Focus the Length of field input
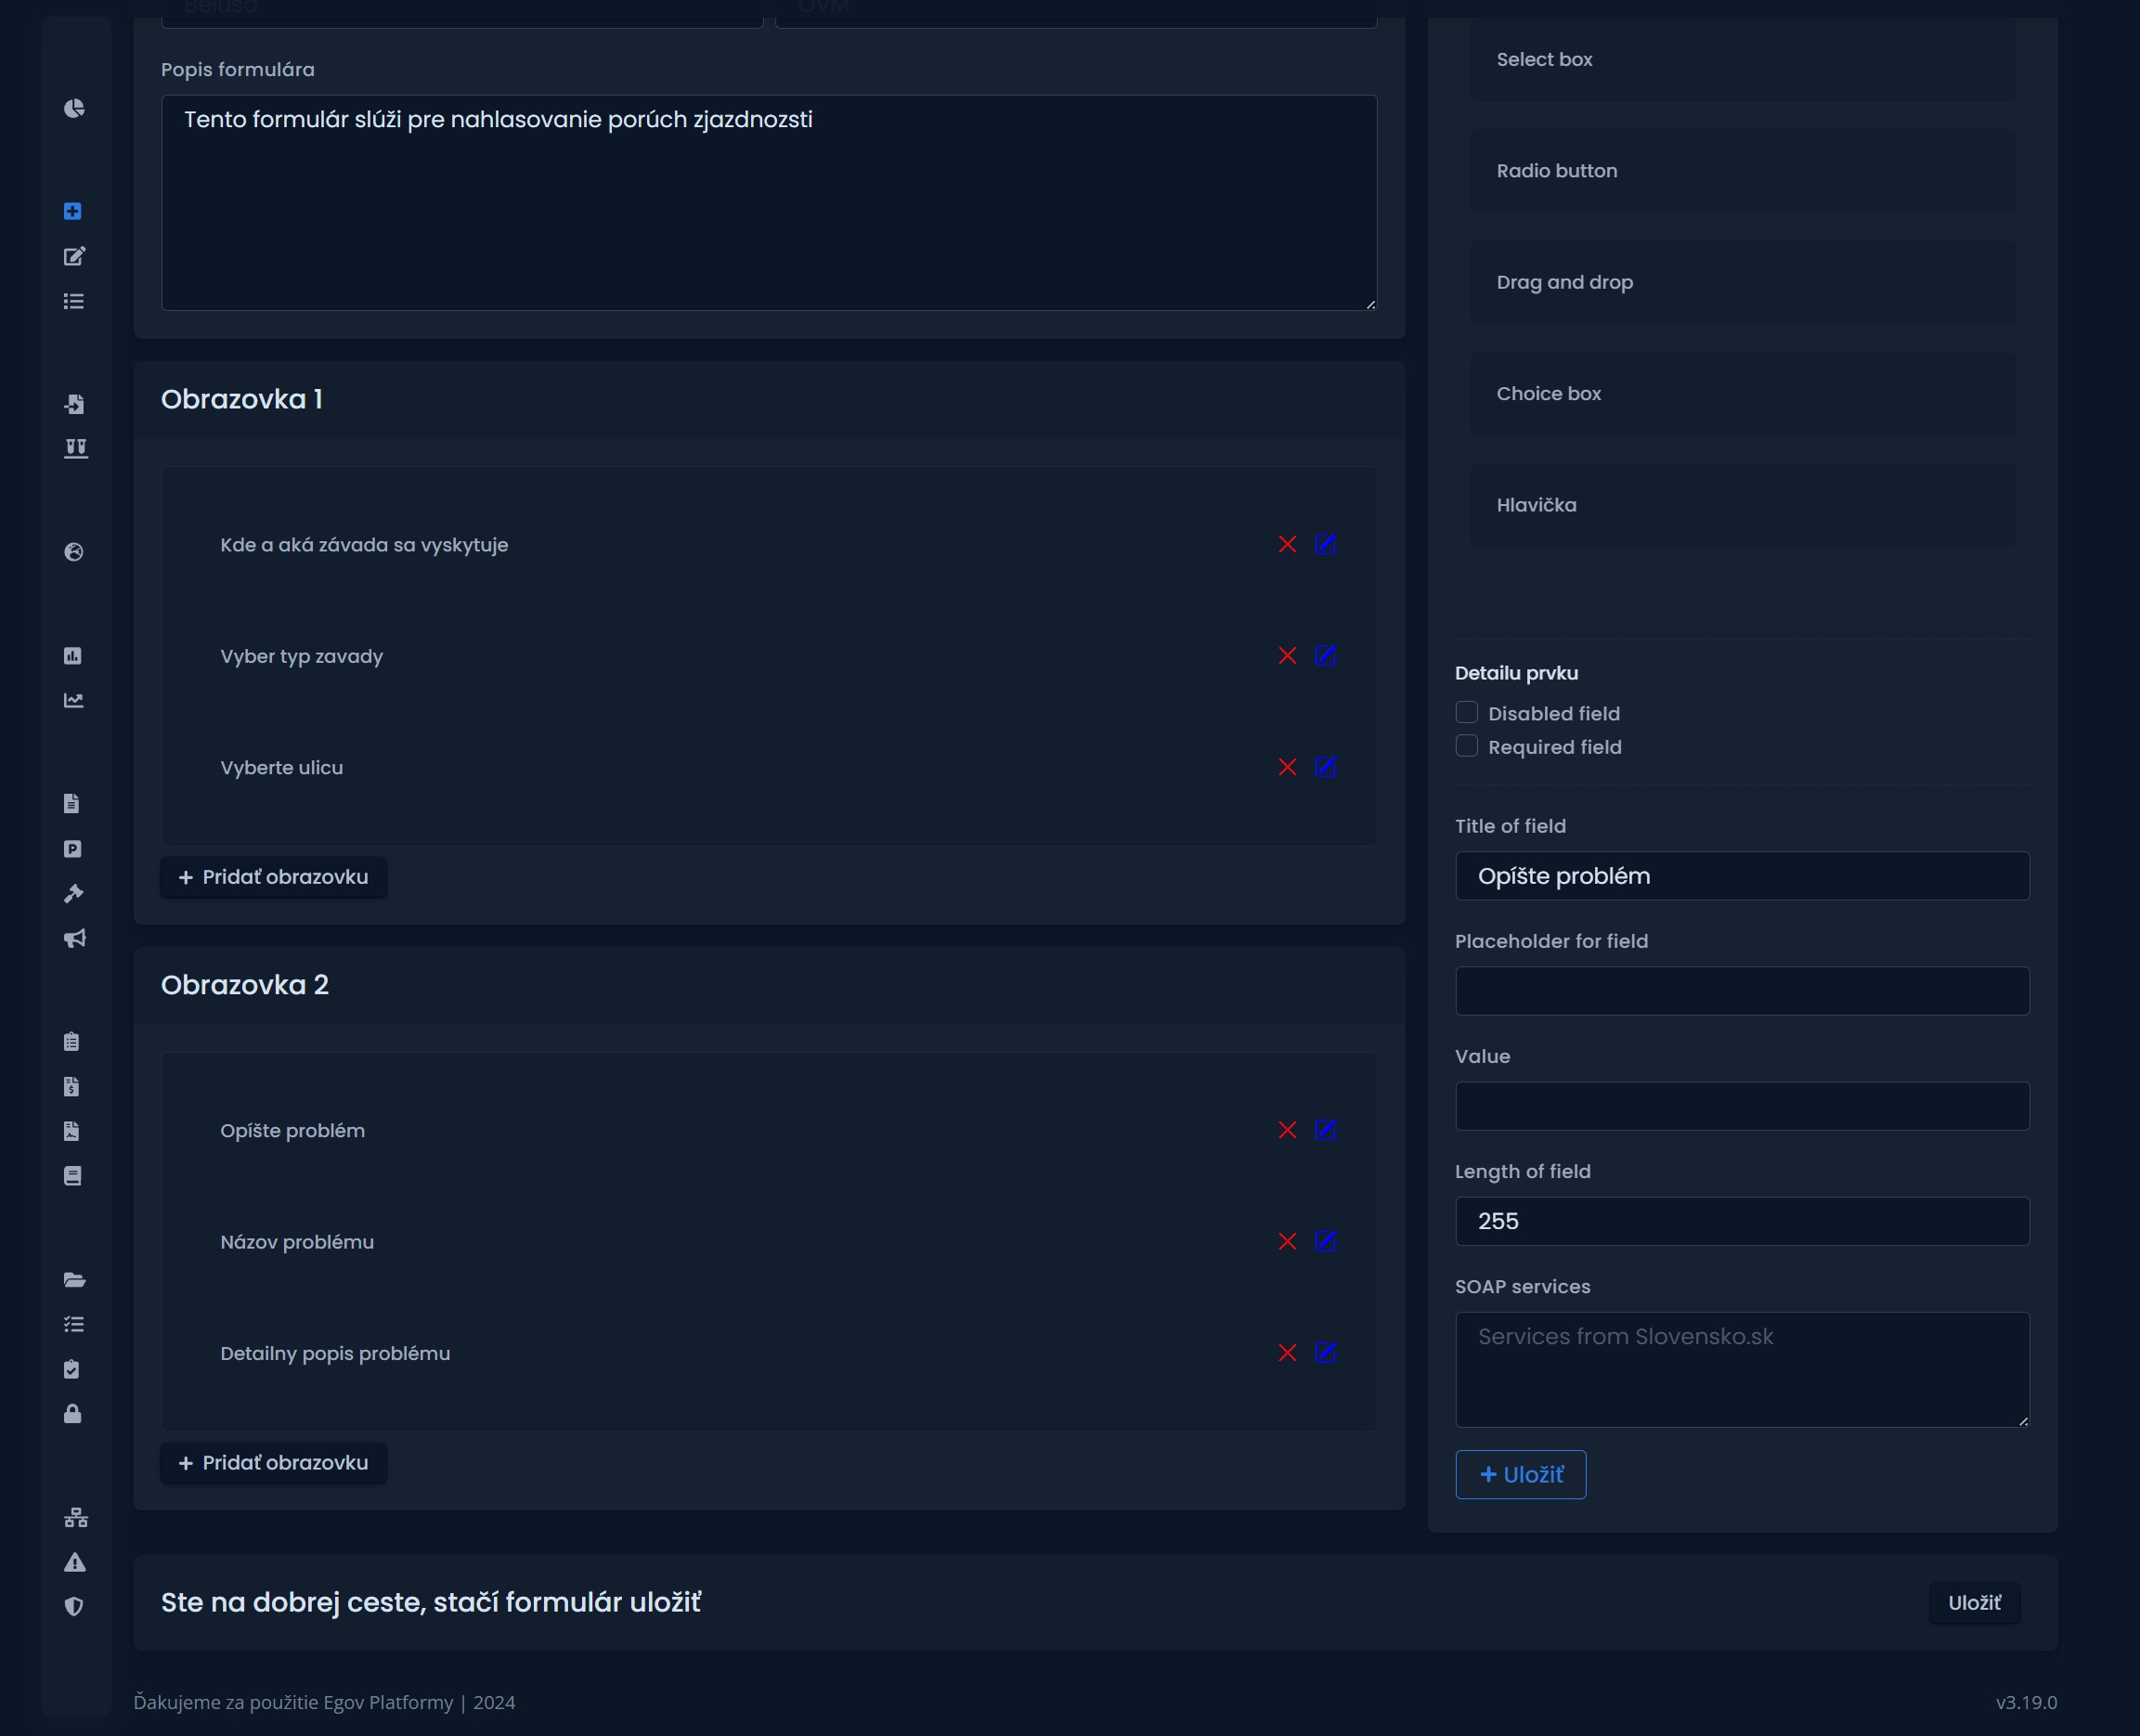Image resolution: width=2140 pixels, height=1736 pixels. 1741,1221
